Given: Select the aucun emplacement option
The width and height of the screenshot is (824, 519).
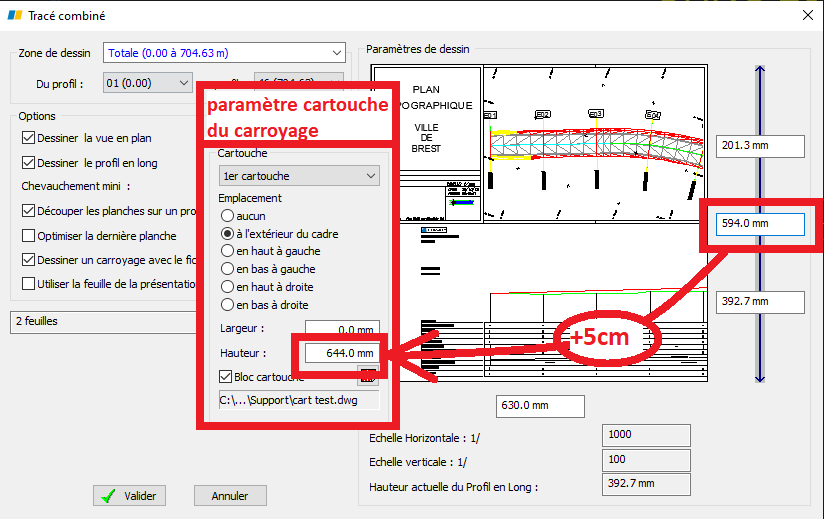Looking at the screenshot, I should tap(227, 215).
